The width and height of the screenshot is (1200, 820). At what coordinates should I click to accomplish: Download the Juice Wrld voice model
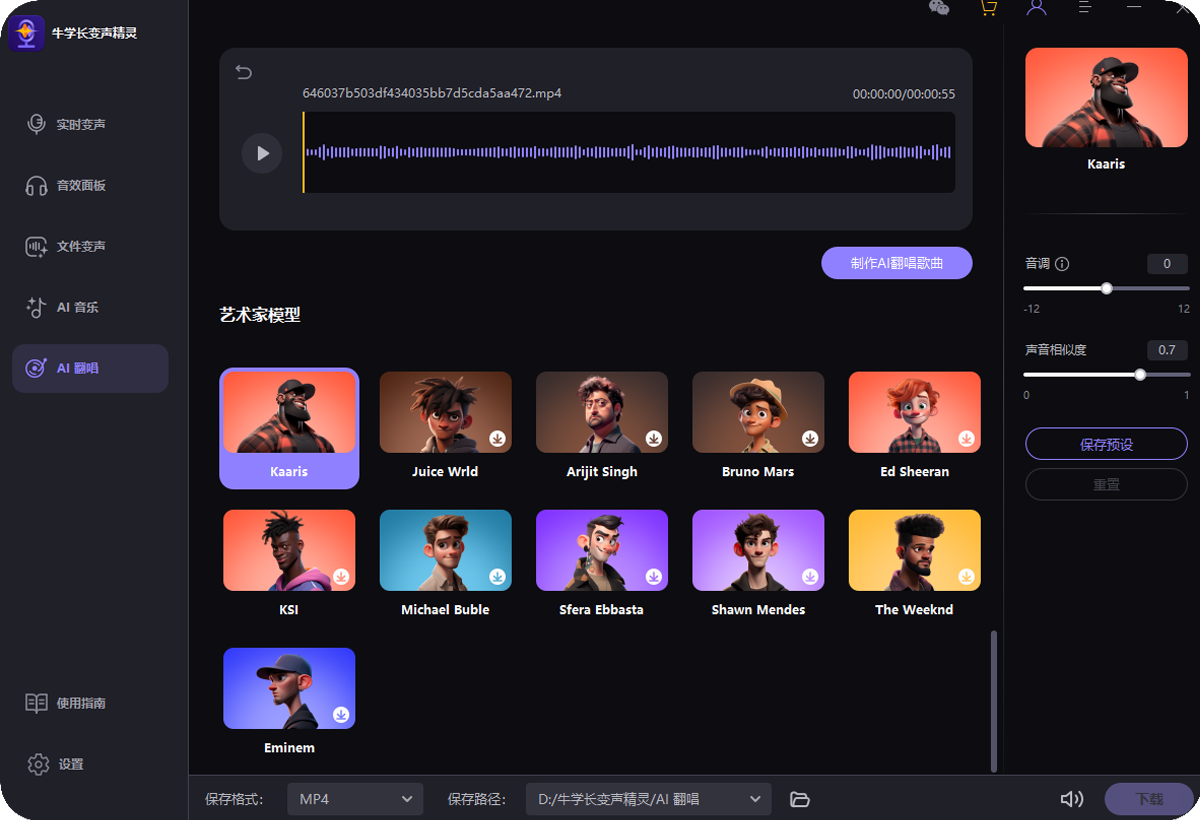pyautogui.click(x=497, y=438)
